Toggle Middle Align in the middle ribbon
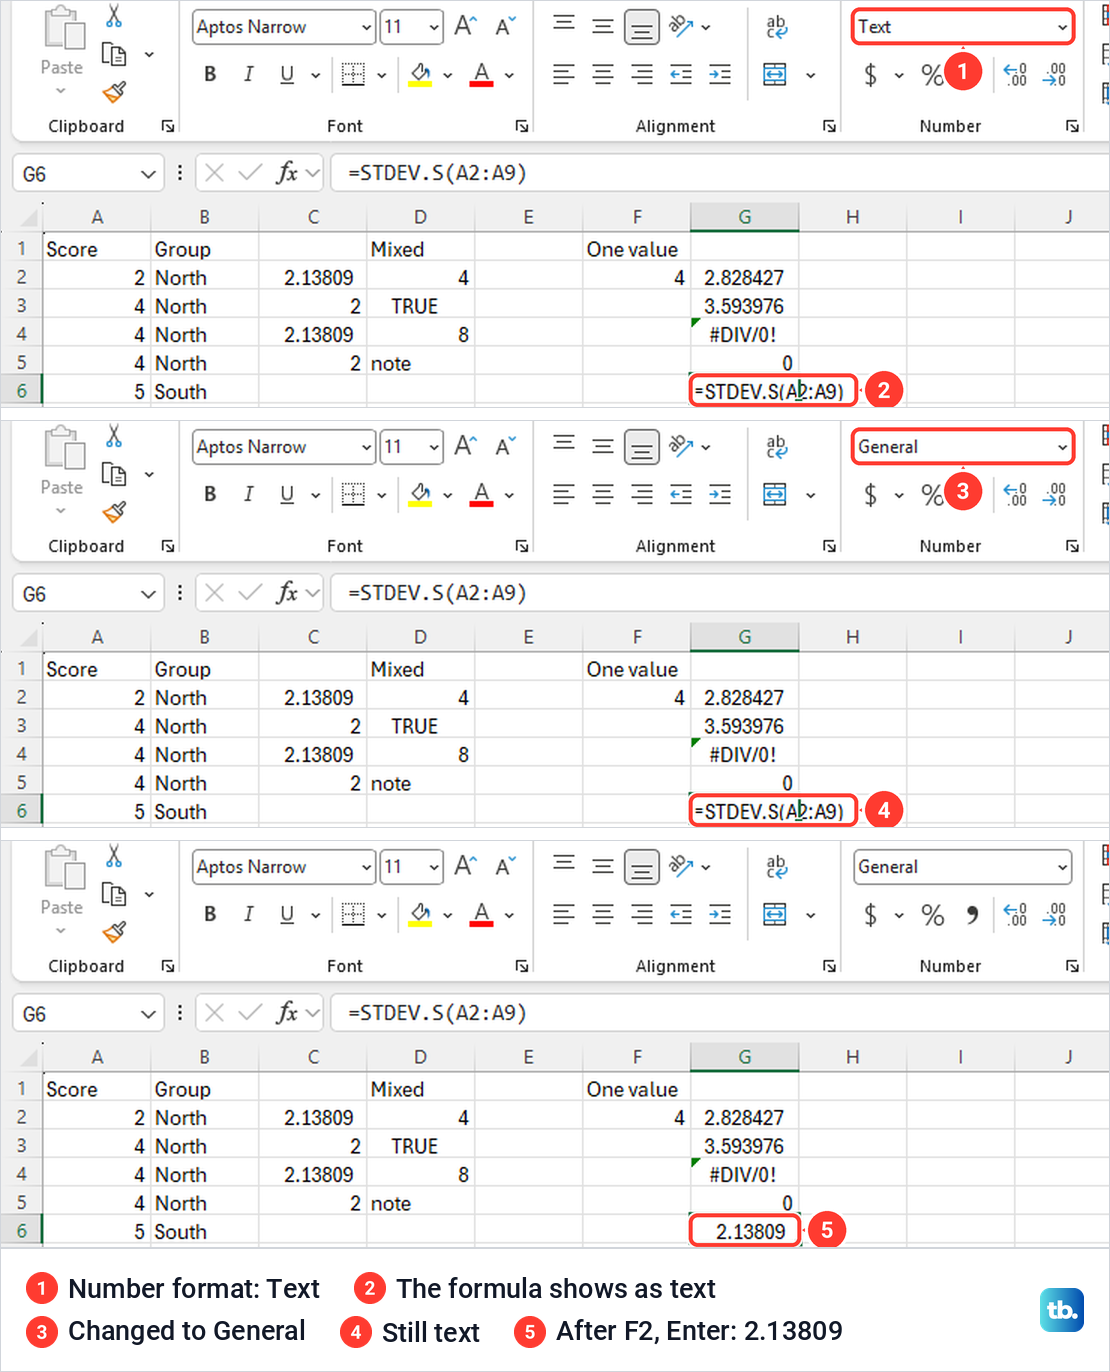Viewport: 1110px width, 1372px height. coord(602,447)
